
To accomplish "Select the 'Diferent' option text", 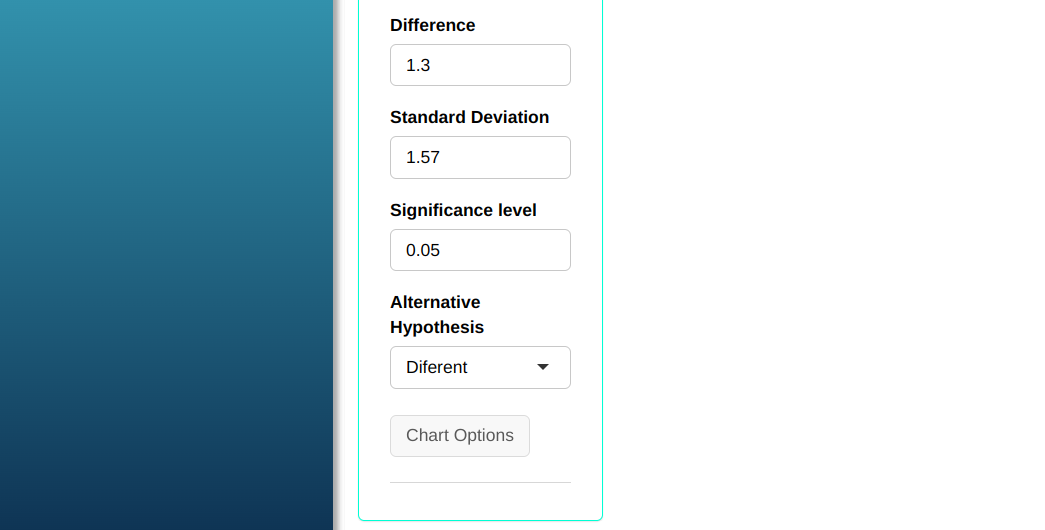I will (x=437, y=367).
